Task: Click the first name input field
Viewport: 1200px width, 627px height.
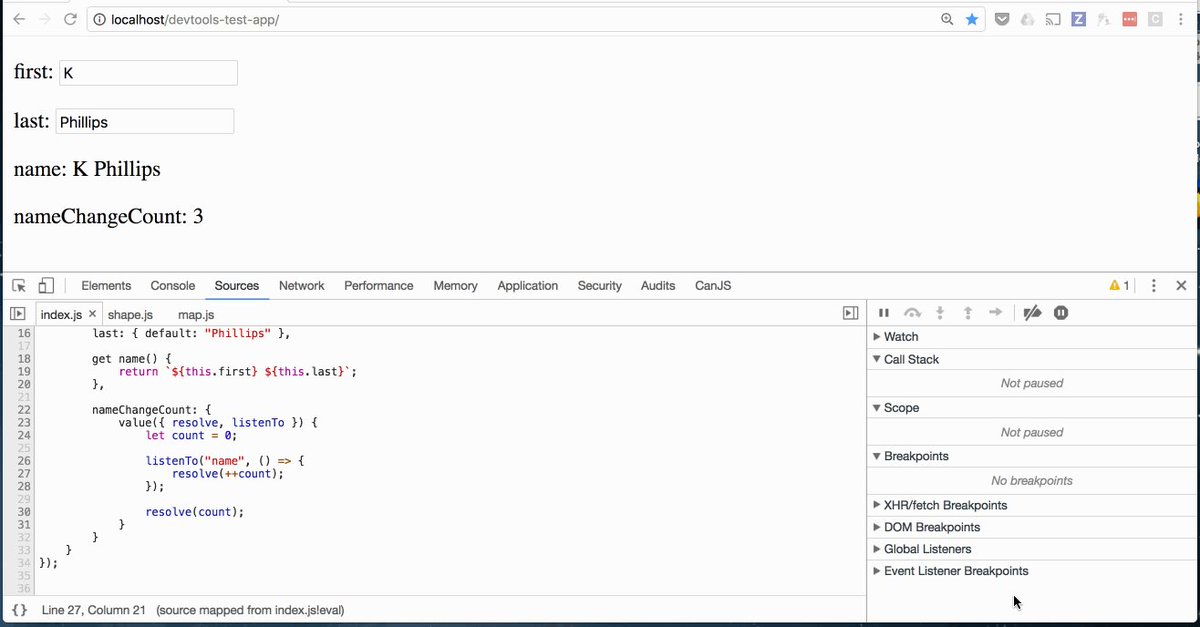Action: tap(149, 73)
